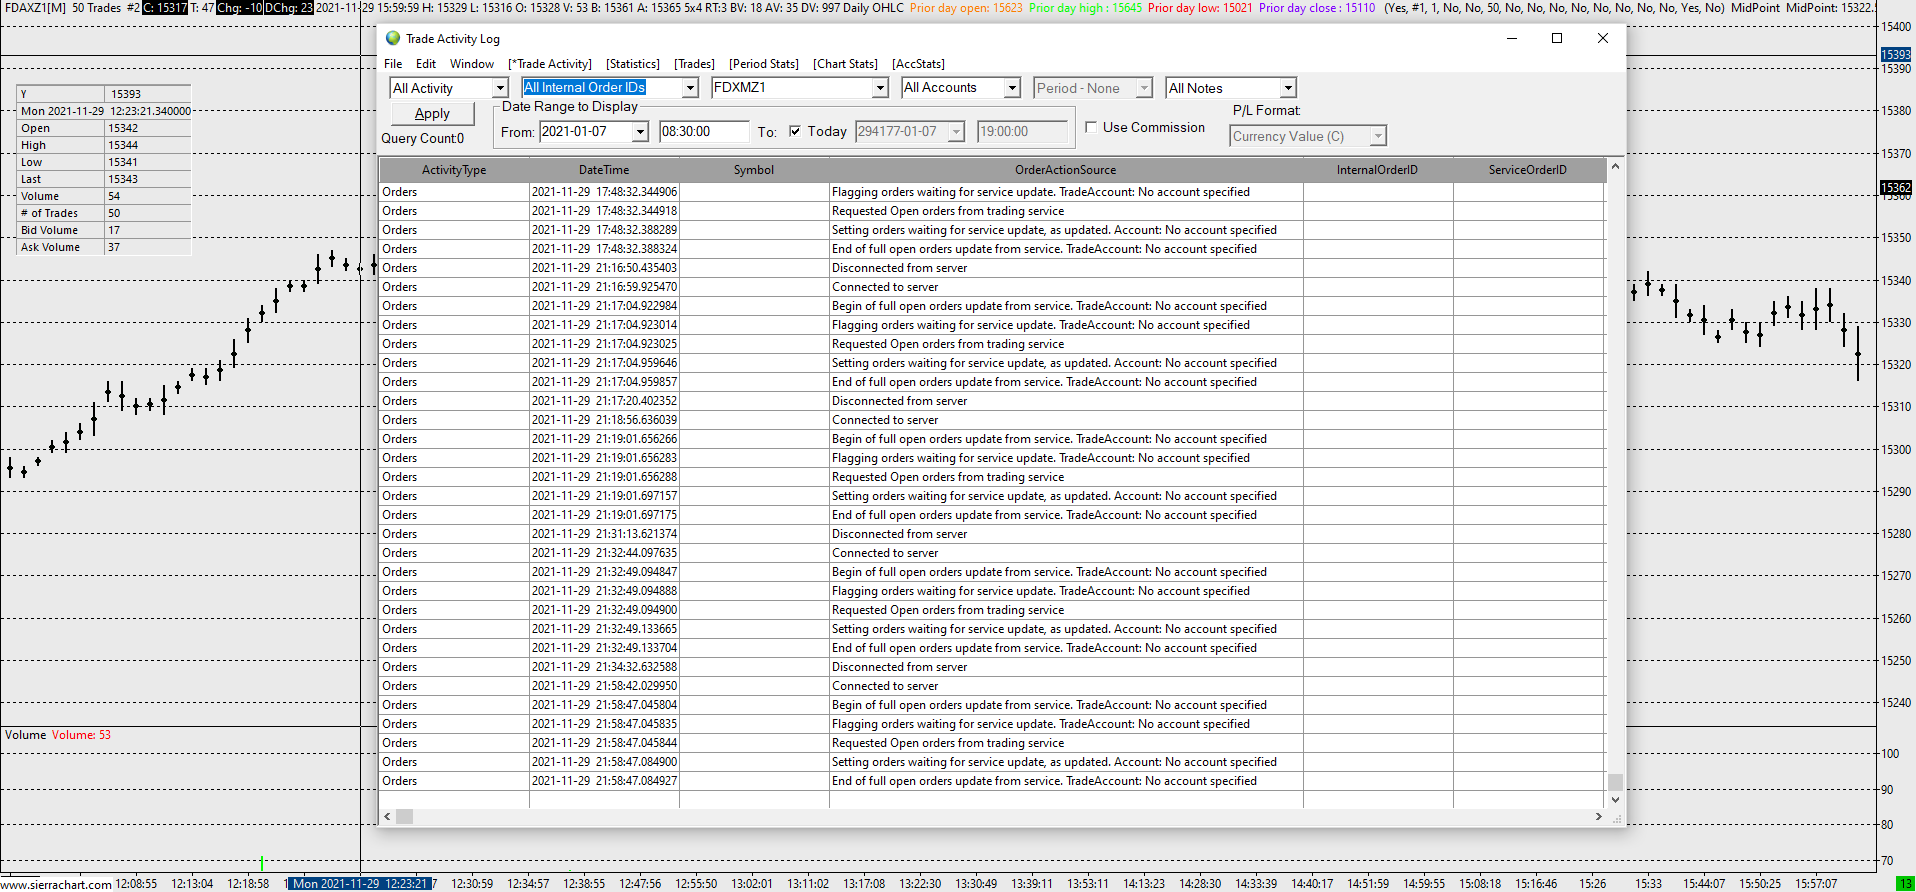Open the From date picker dropdown
Screen dimensions: 1916x892
640,132
